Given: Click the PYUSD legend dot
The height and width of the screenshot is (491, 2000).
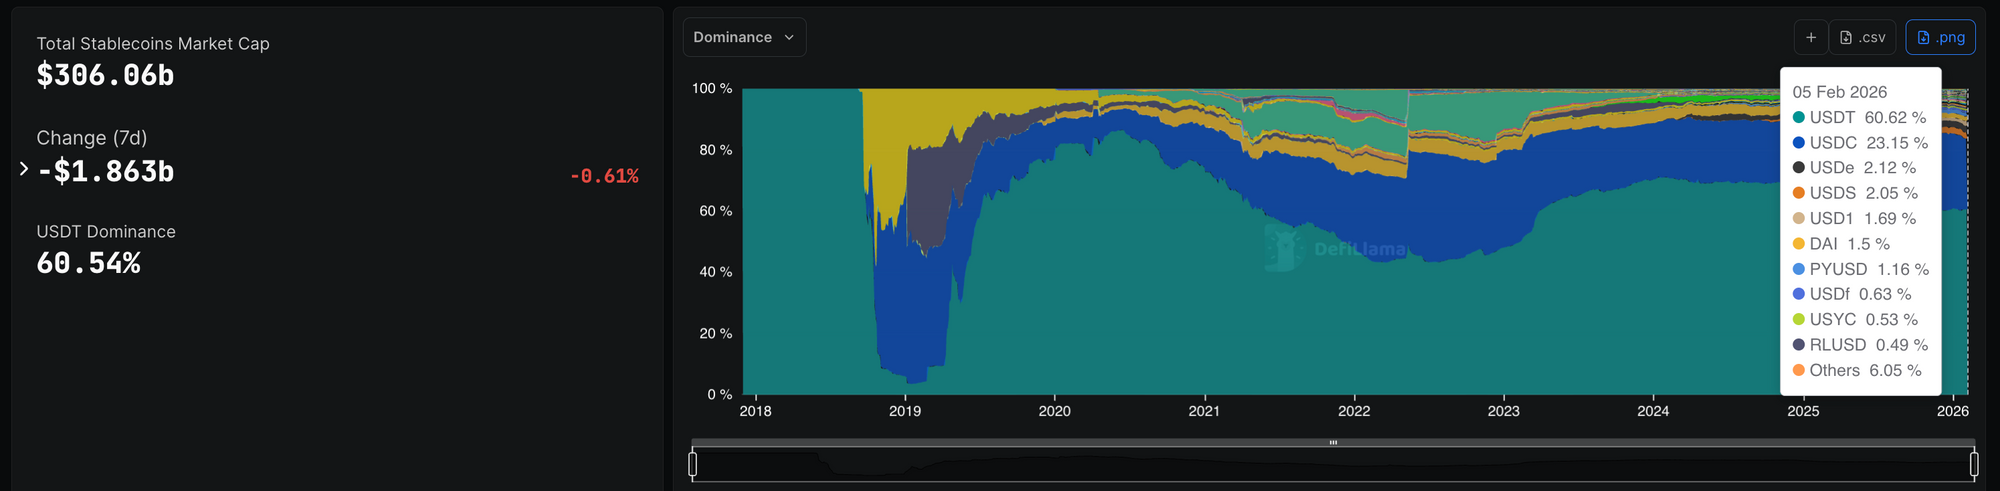Looking at the screenshot, I should tap(1799, 269).
